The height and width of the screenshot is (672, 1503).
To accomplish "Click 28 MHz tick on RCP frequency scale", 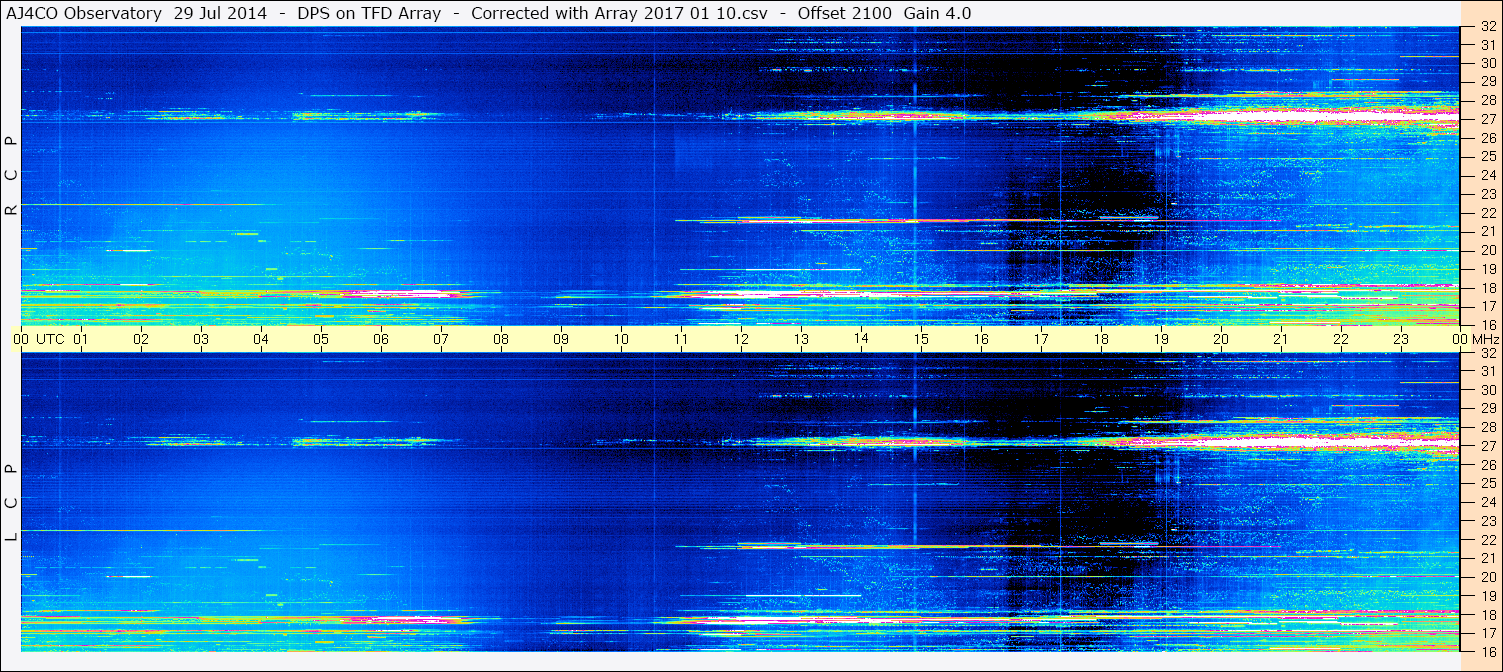I will (1488, 100).
